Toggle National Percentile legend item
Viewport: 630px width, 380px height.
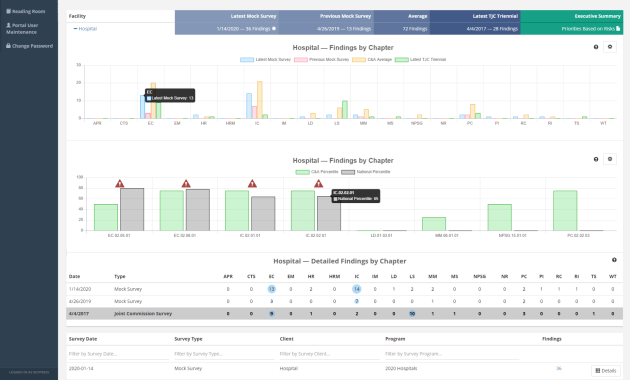(366, 172)
